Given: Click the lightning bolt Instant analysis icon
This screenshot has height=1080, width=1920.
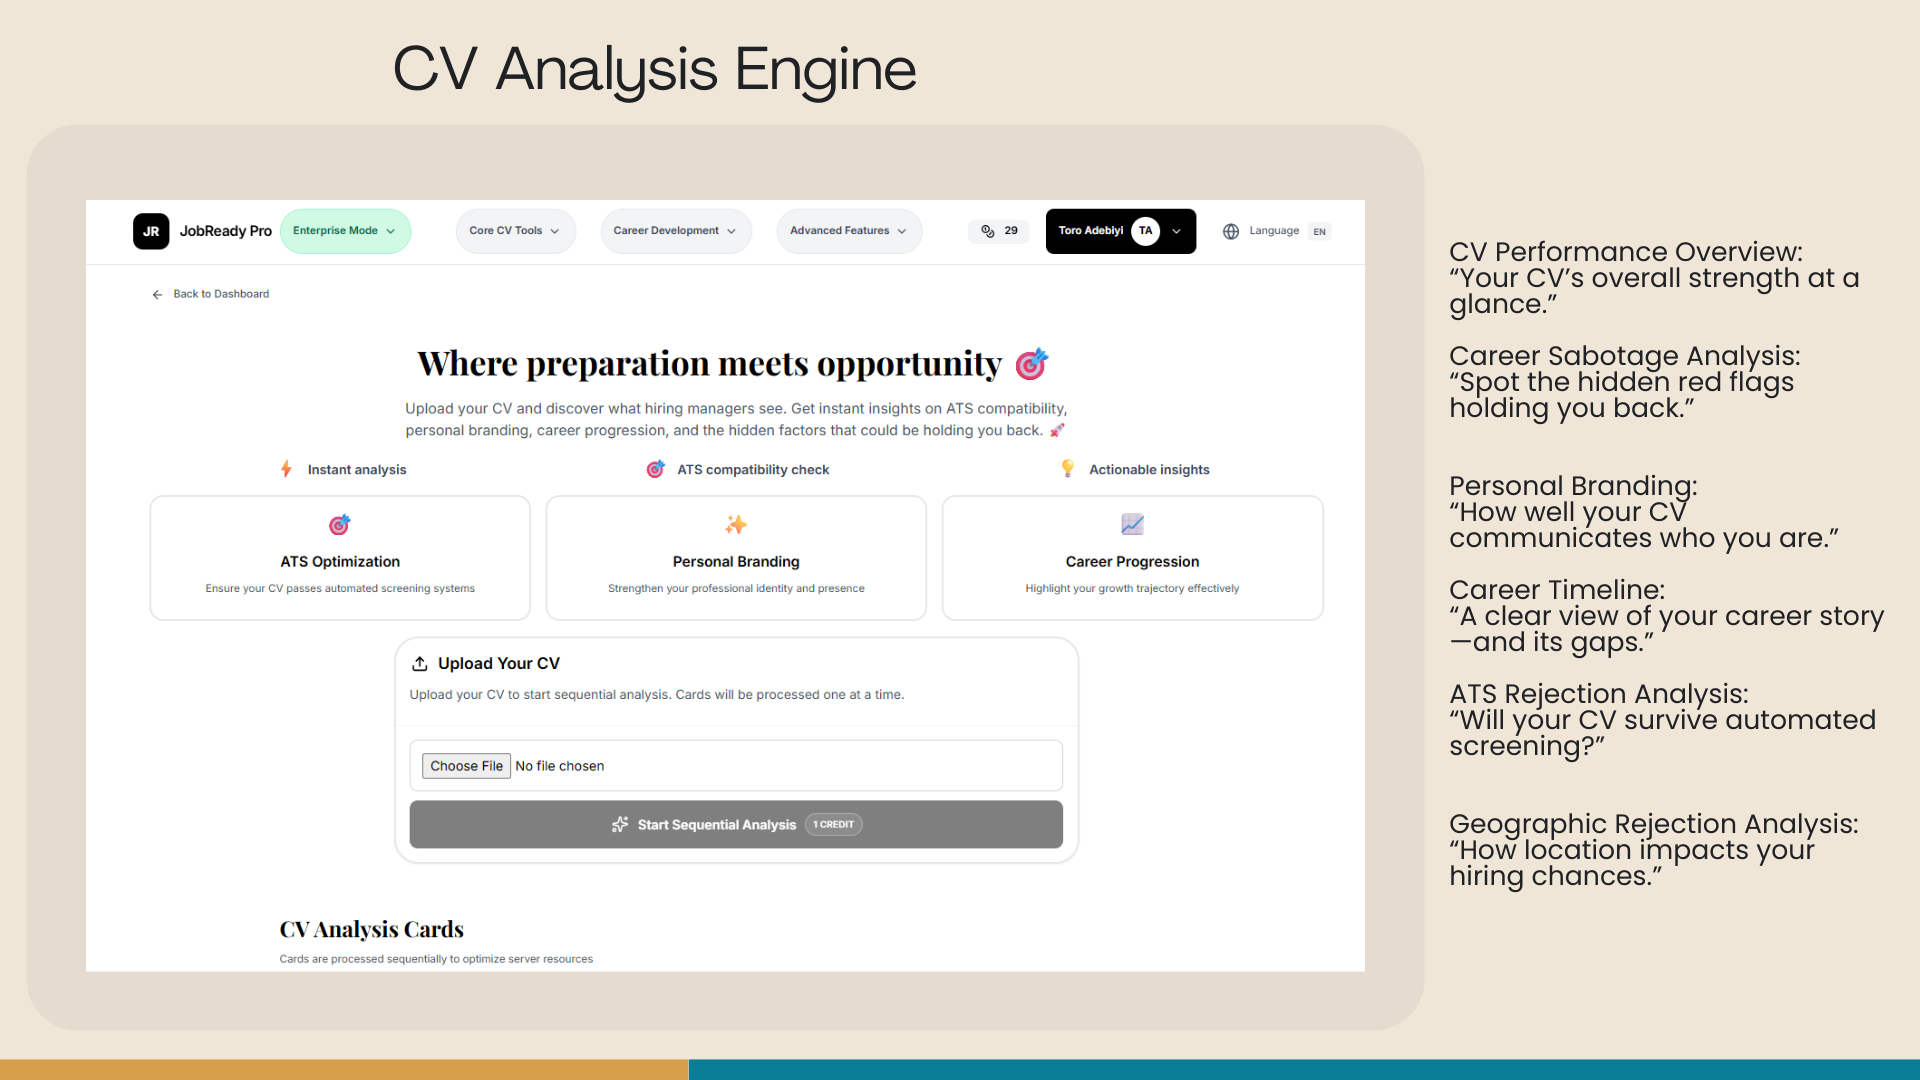Looking at the screenshot, I should coord(287,469).
